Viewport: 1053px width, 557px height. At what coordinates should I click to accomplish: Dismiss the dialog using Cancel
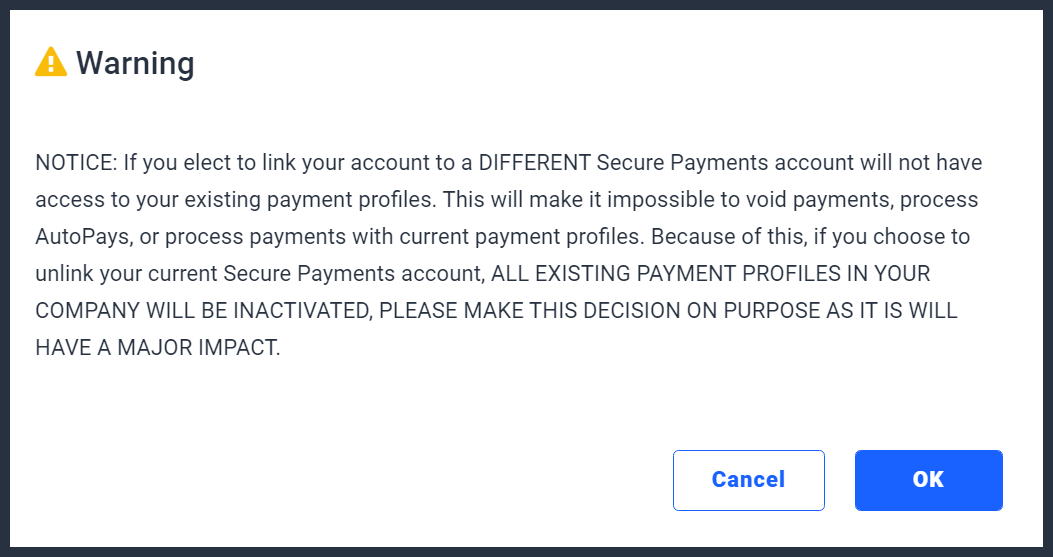click(748, 480)
